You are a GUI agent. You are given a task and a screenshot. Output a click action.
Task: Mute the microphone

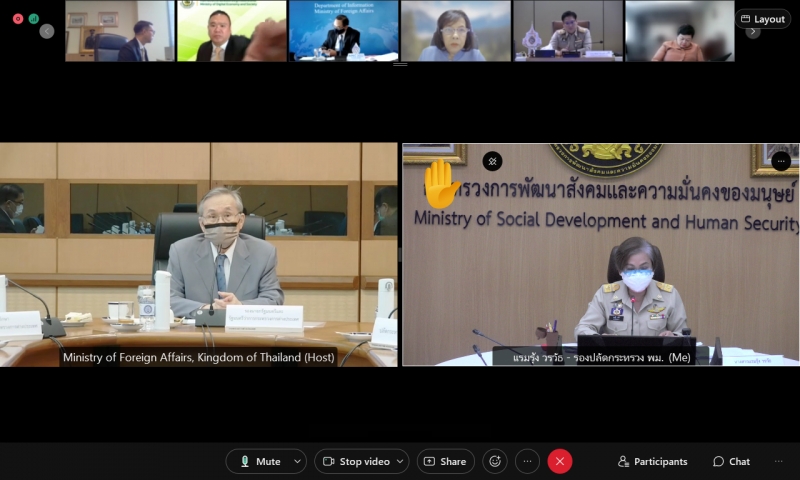[x=260, y=461]
